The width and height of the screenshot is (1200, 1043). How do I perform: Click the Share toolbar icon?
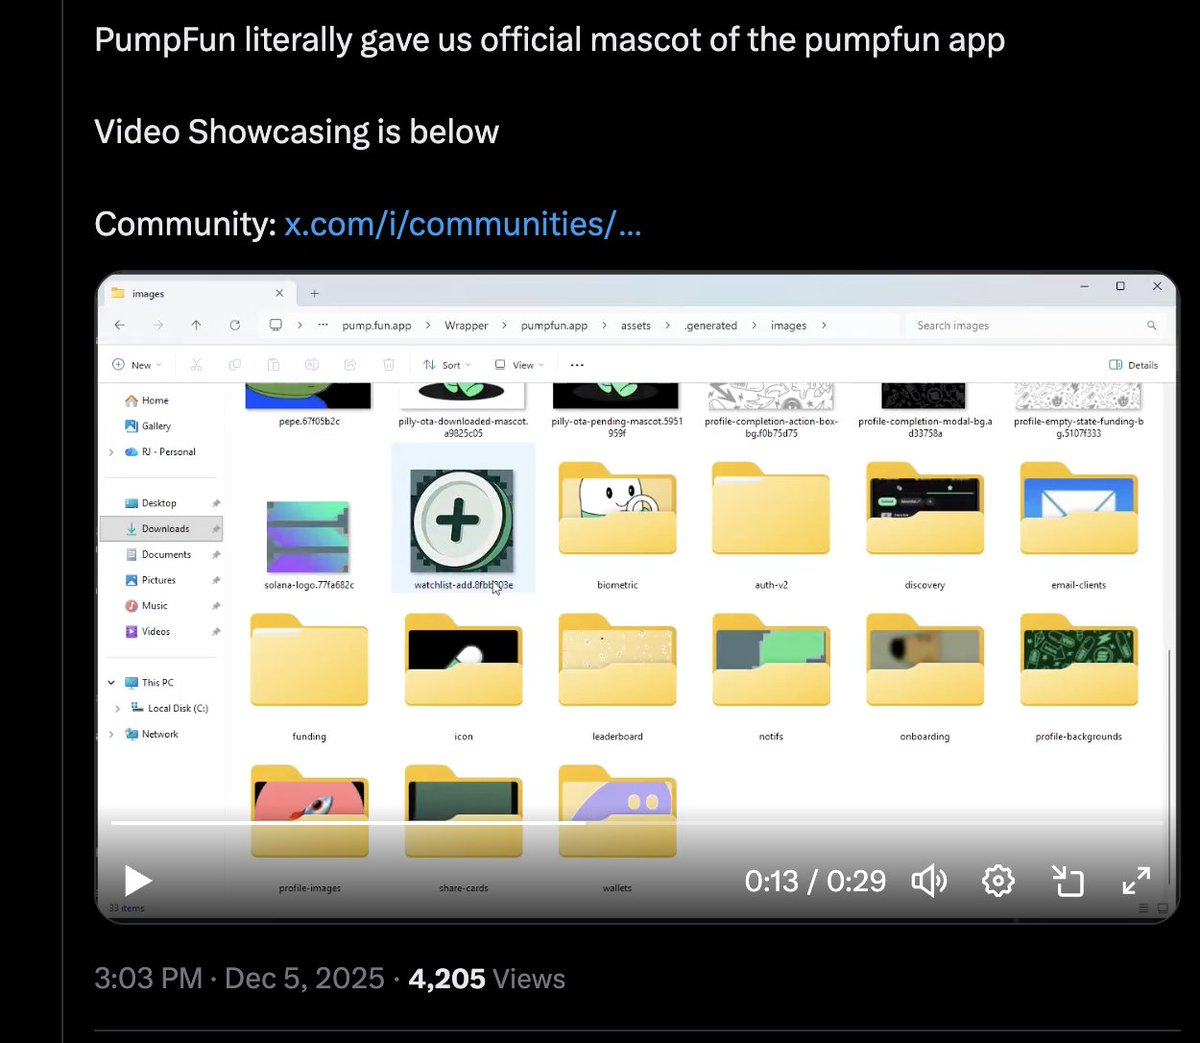click(350, 365)
